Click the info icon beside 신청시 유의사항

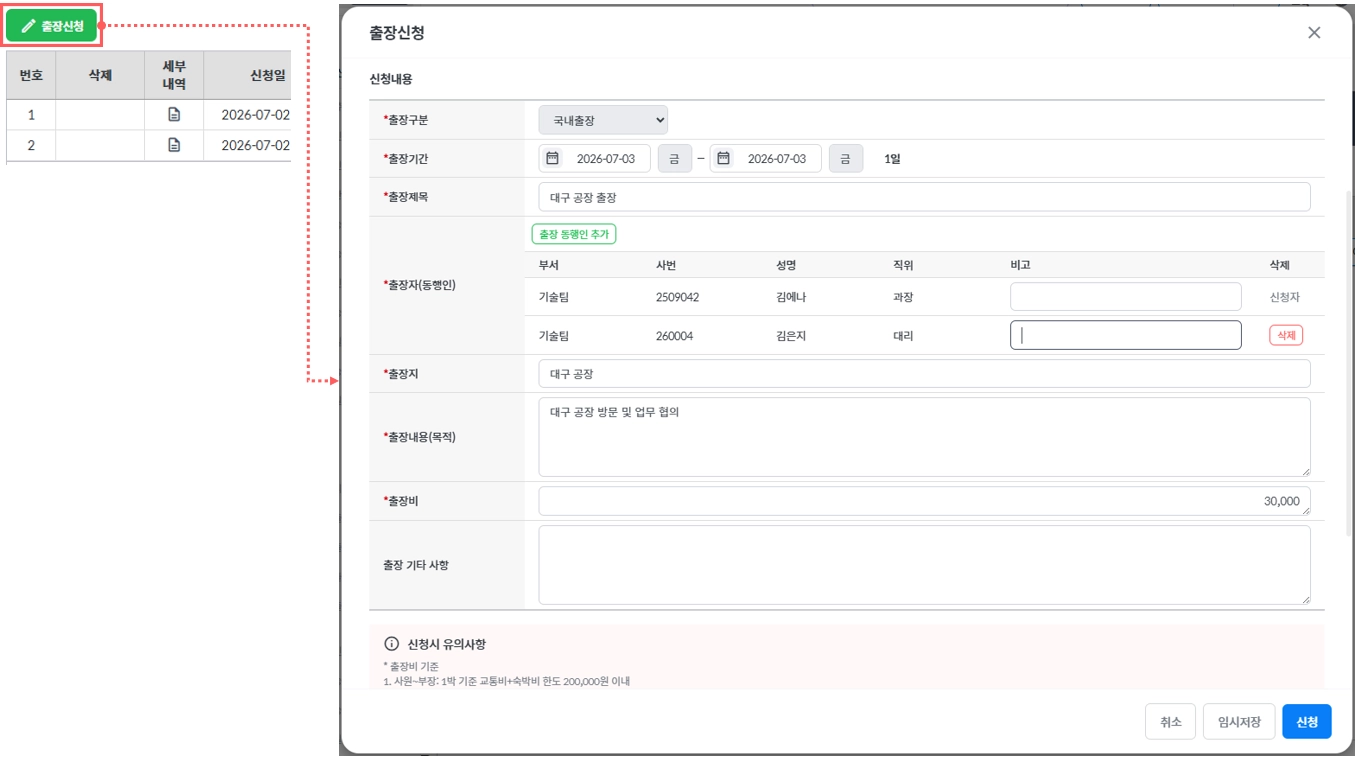pos(392,644)
